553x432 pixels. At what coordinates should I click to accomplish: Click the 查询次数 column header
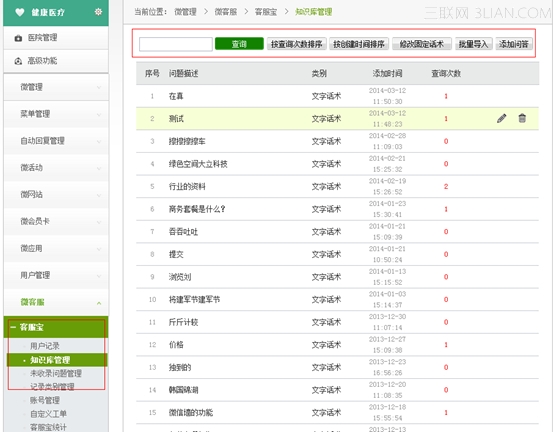click(446, 73)
